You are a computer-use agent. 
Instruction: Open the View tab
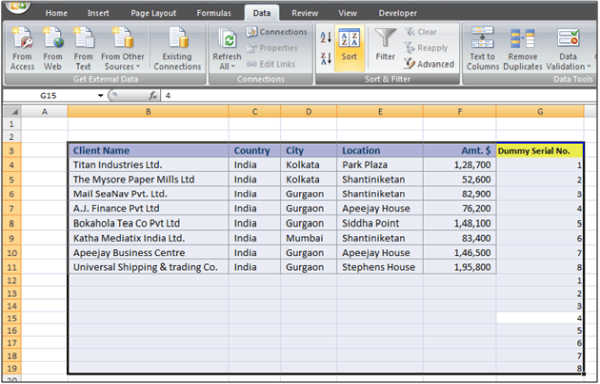tap(347, 13)
